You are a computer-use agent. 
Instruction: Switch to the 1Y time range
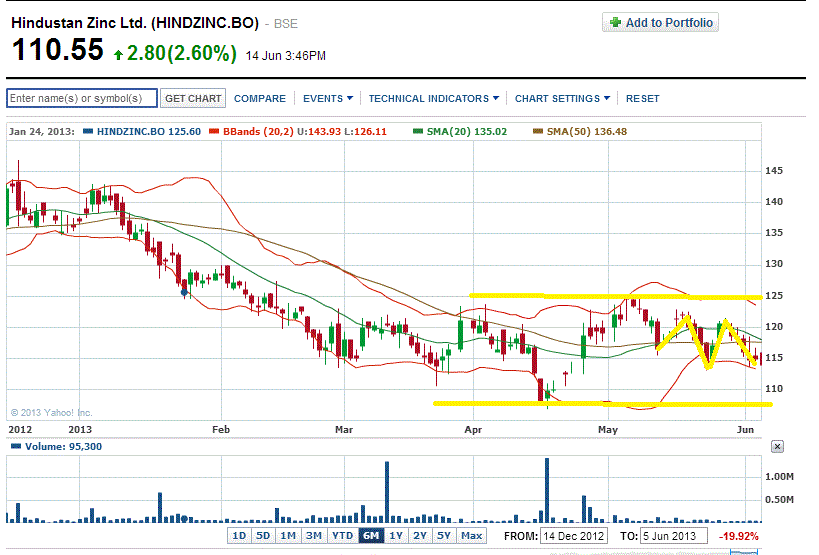pos(396,536)
